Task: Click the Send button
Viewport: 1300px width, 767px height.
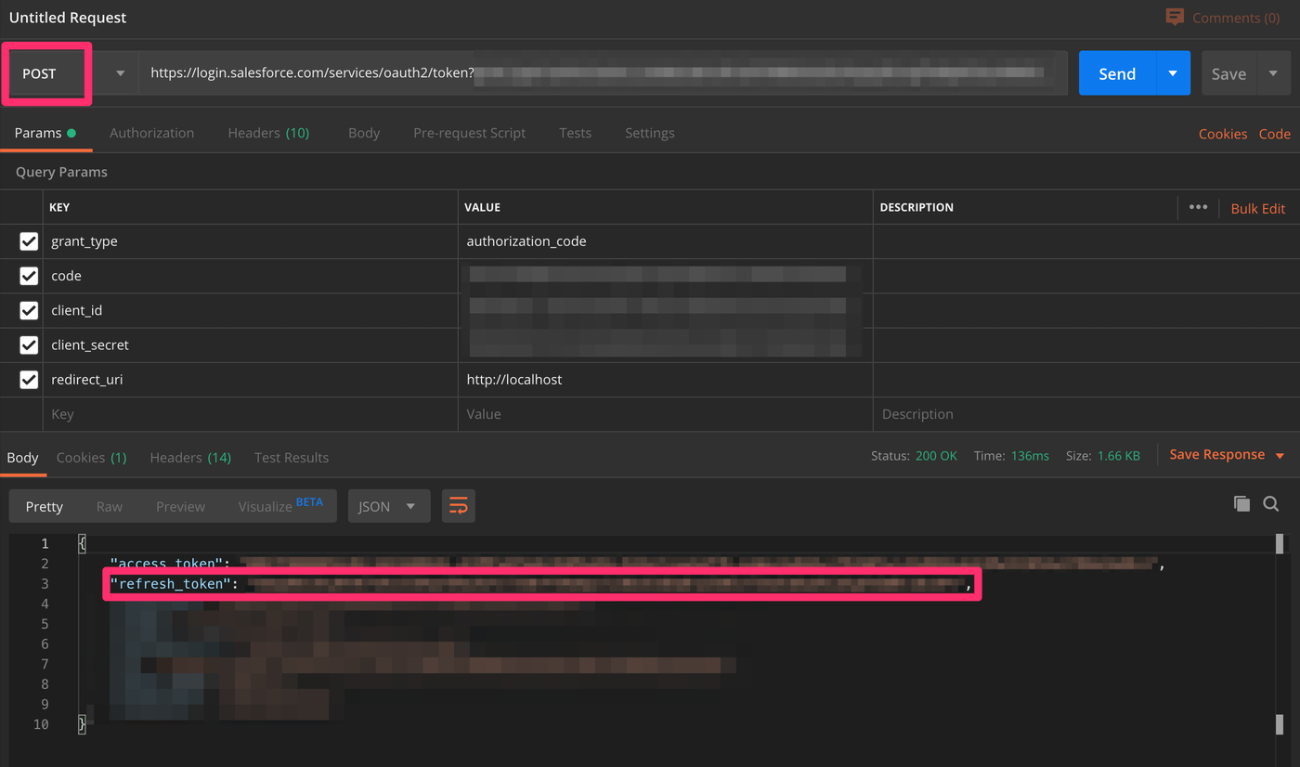Action: pyautogui.click(x=1117, y=73)
